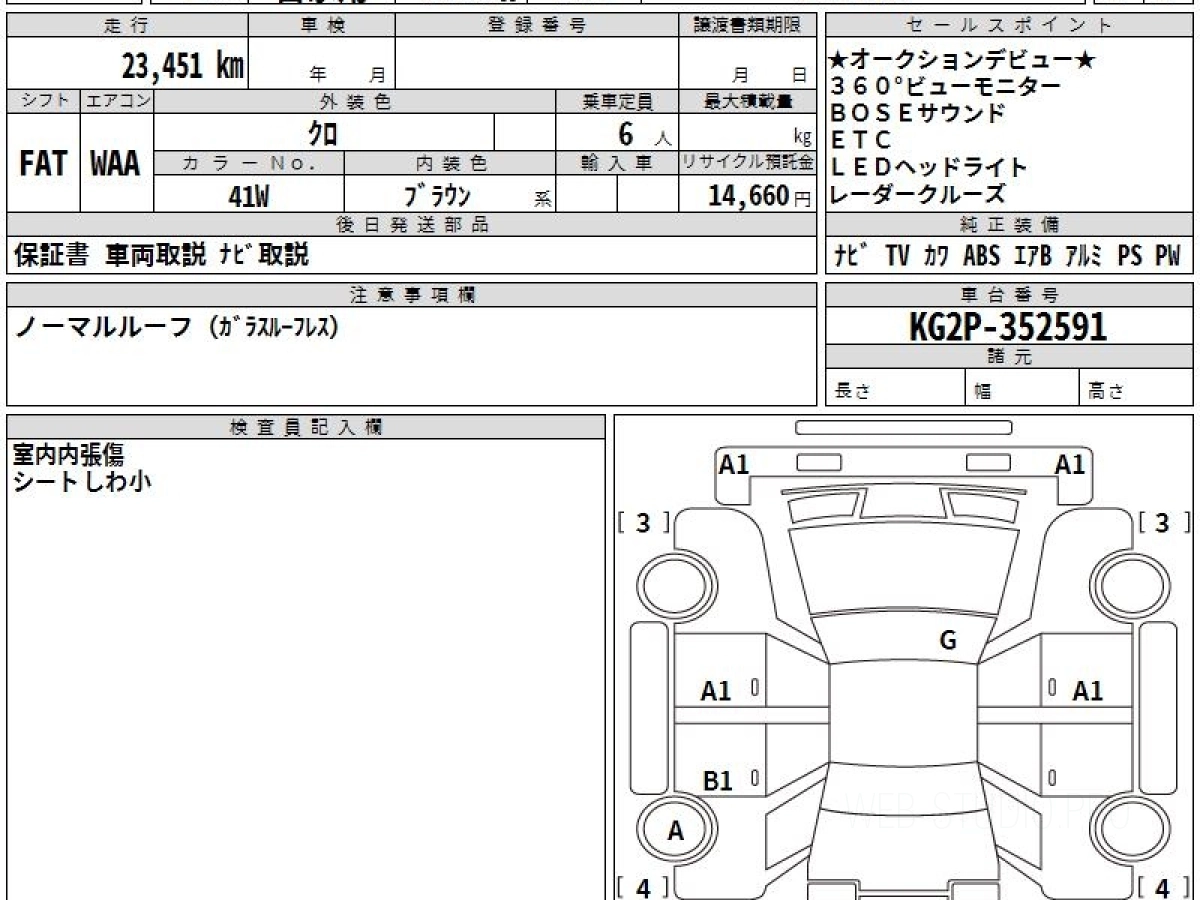This screenshot has height=900, width=1200.
Task: Click the 検査員記入欄 header
Action: 306,425
